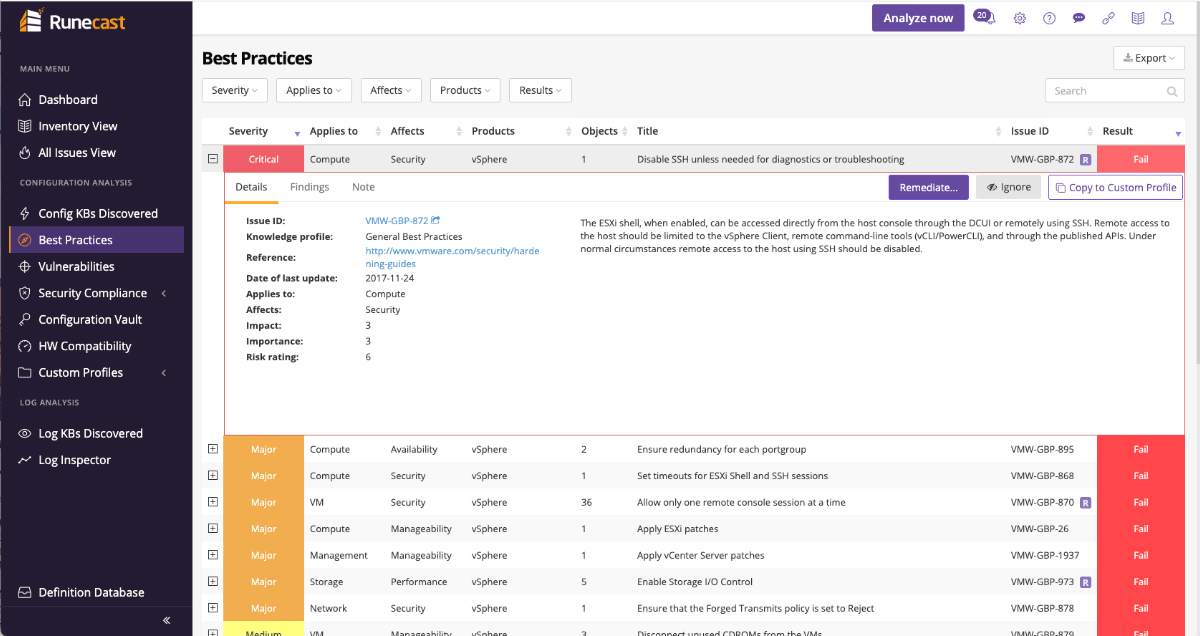Click the Critical severity color label

click(263, 158)
